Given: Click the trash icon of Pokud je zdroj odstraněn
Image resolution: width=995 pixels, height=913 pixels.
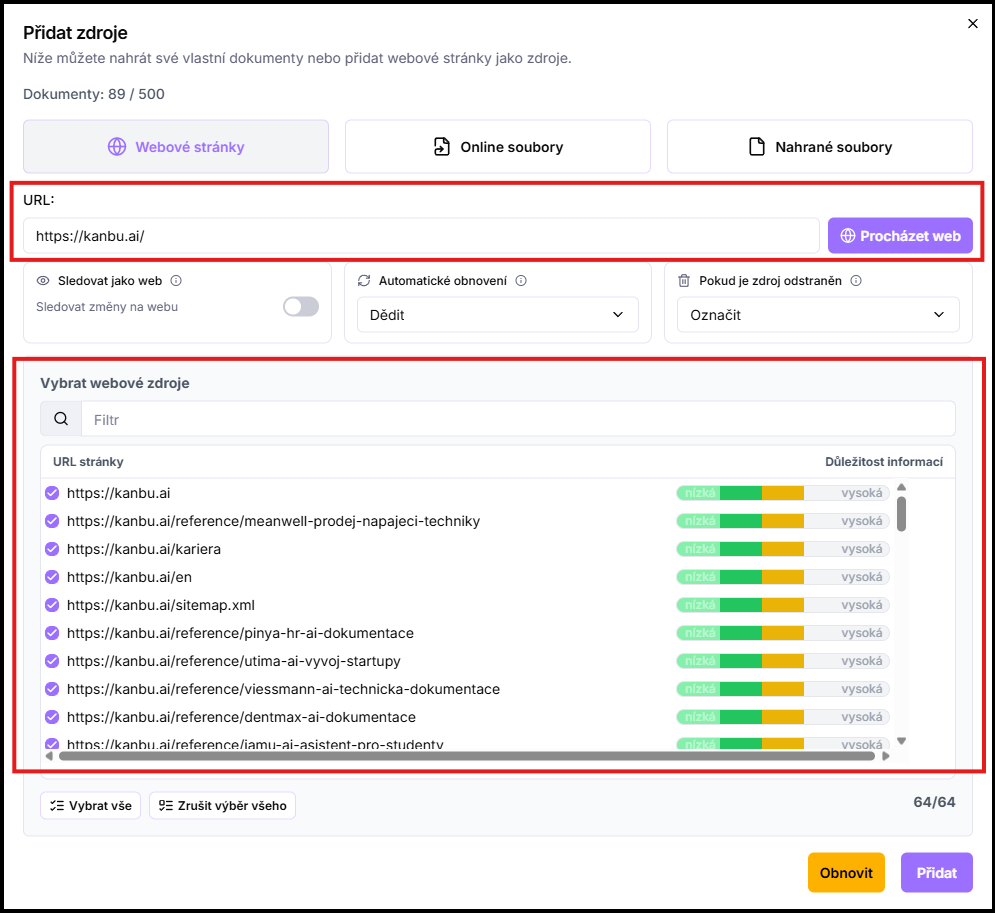Looking at the screenshot, I should (x=684, y=280).
